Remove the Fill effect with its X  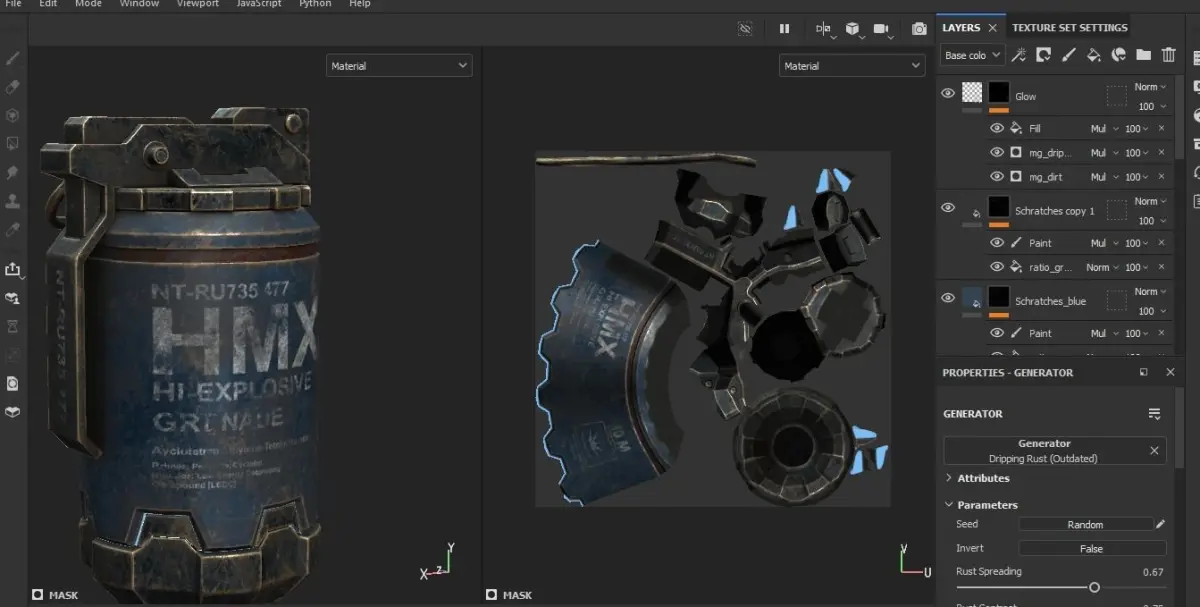(x=1161, y=129)
